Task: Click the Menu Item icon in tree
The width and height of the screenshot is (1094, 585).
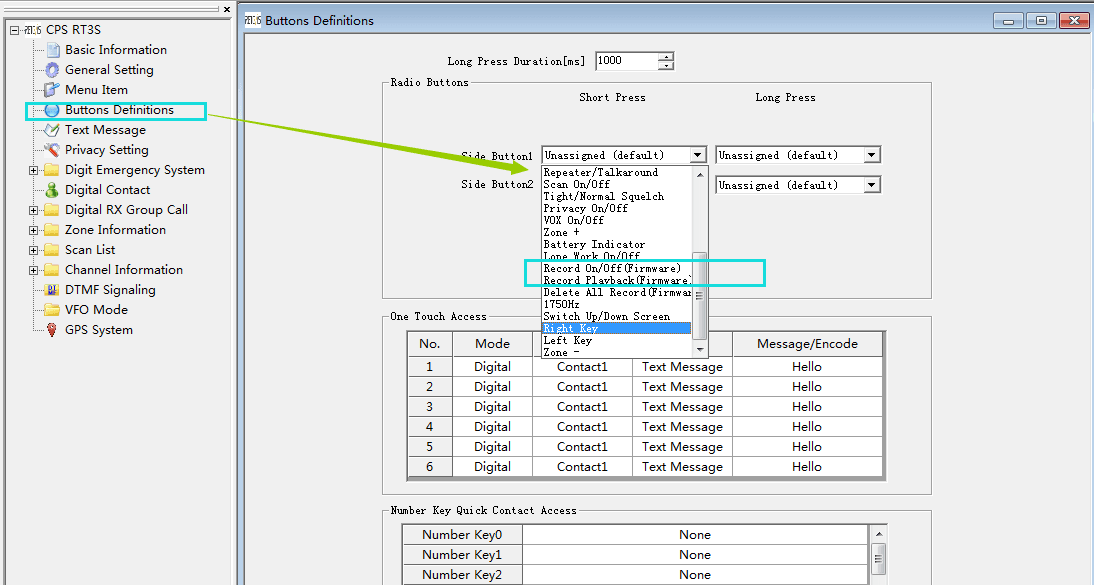Action: pyautogui.click(x=52, y=90)
